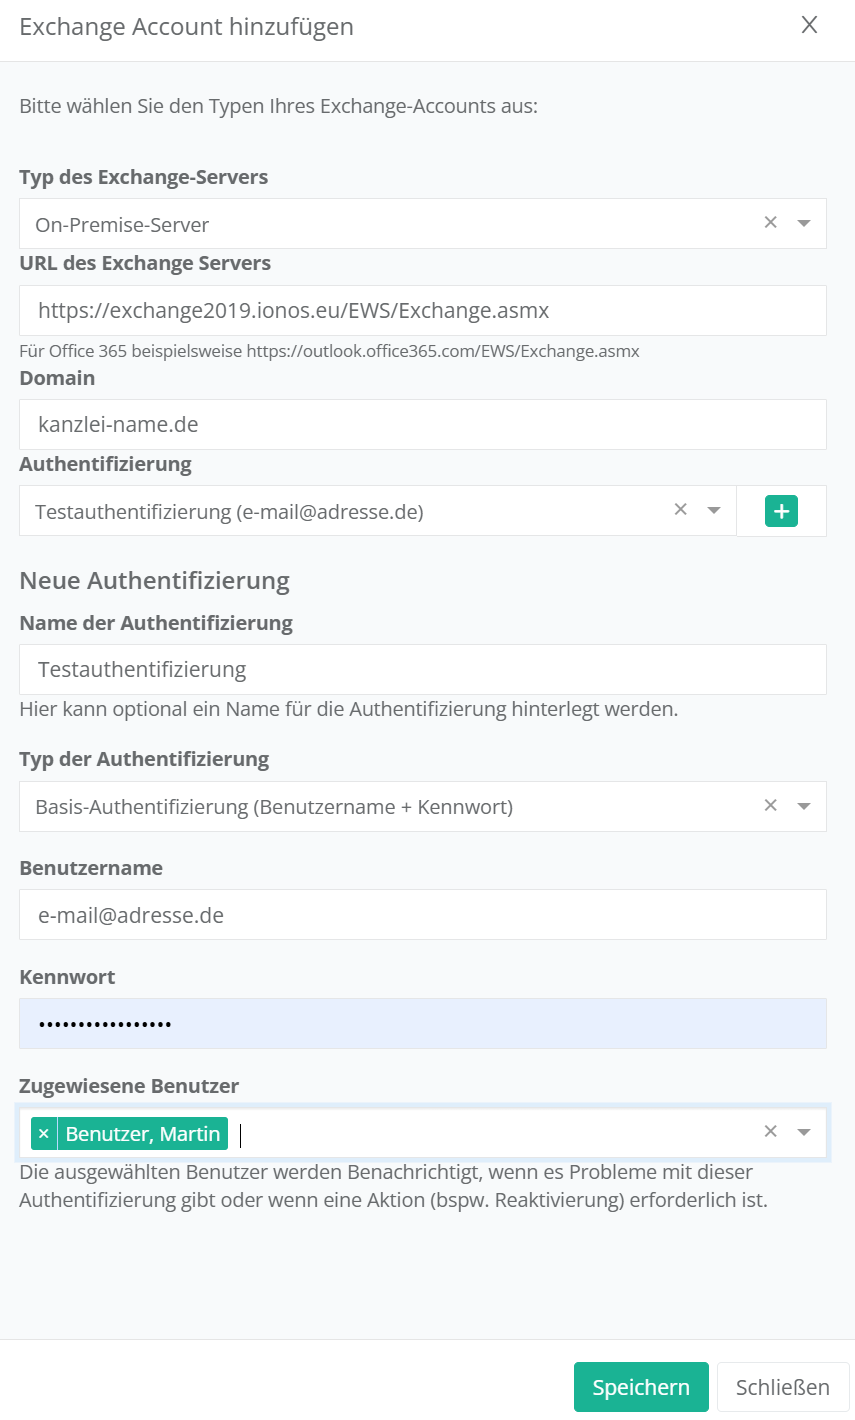Click the Benutzername input field
This screenshot has height=1420, width=855.
coord(422,915)
